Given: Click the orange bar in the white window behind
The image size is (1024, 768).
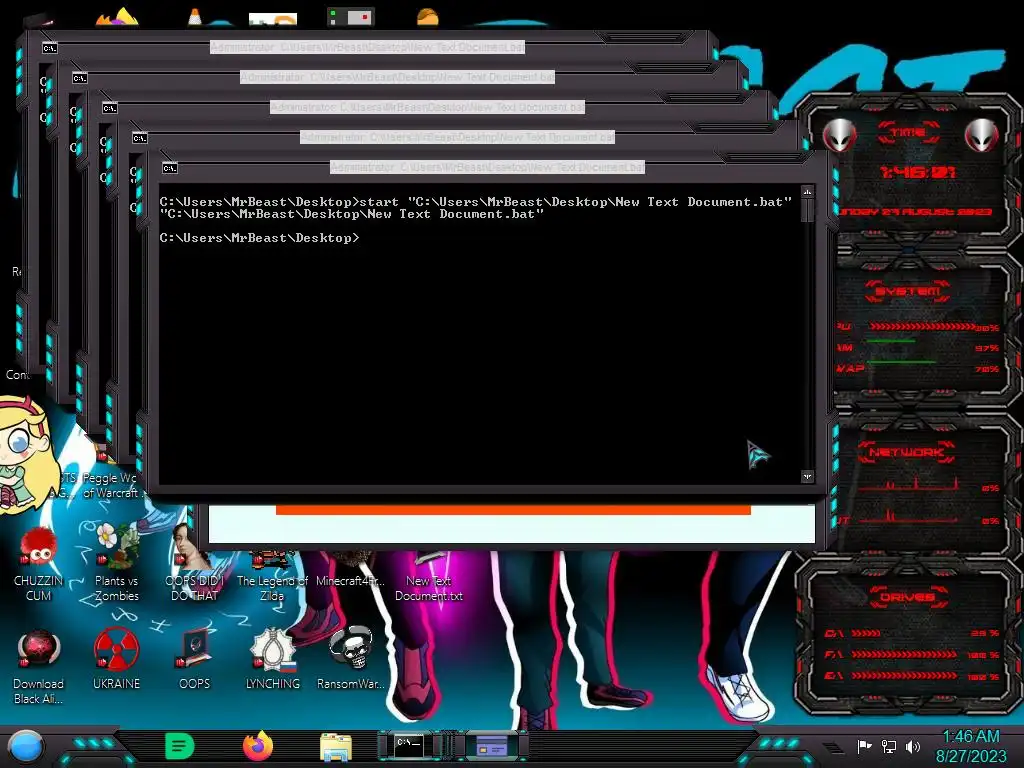Looking at the screenshot, I should (x=513, y=510).
